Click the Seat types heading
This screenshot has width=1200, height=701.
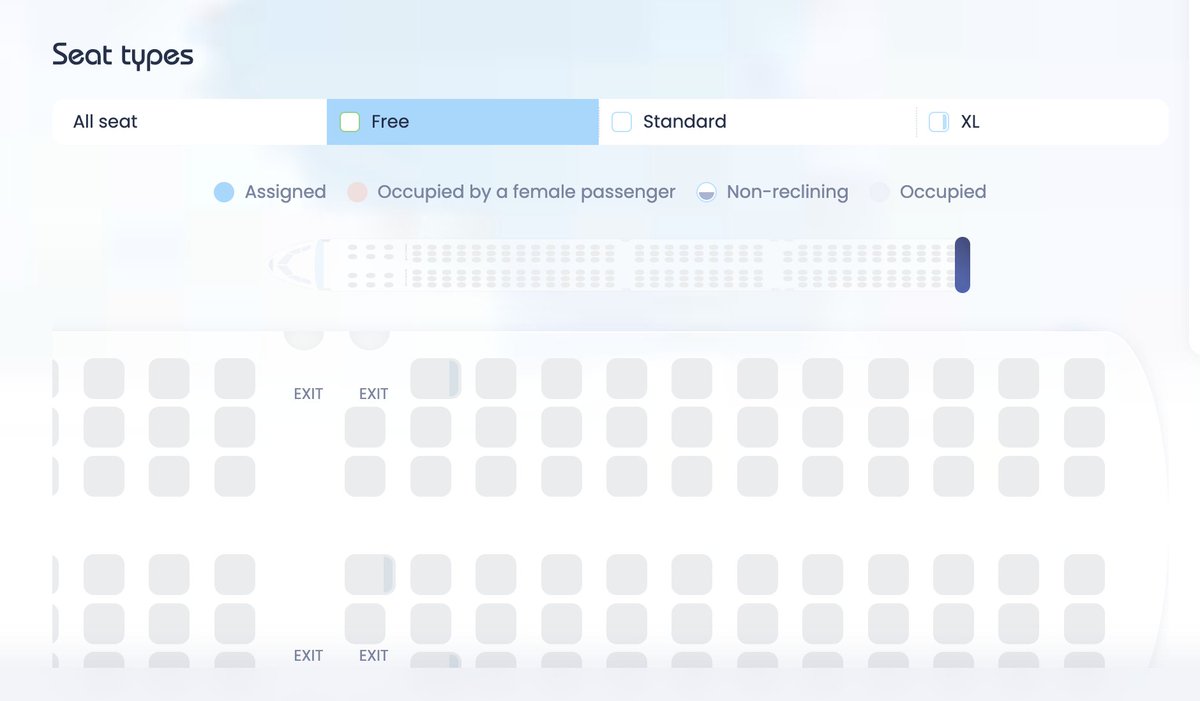[x=123, y=56]
